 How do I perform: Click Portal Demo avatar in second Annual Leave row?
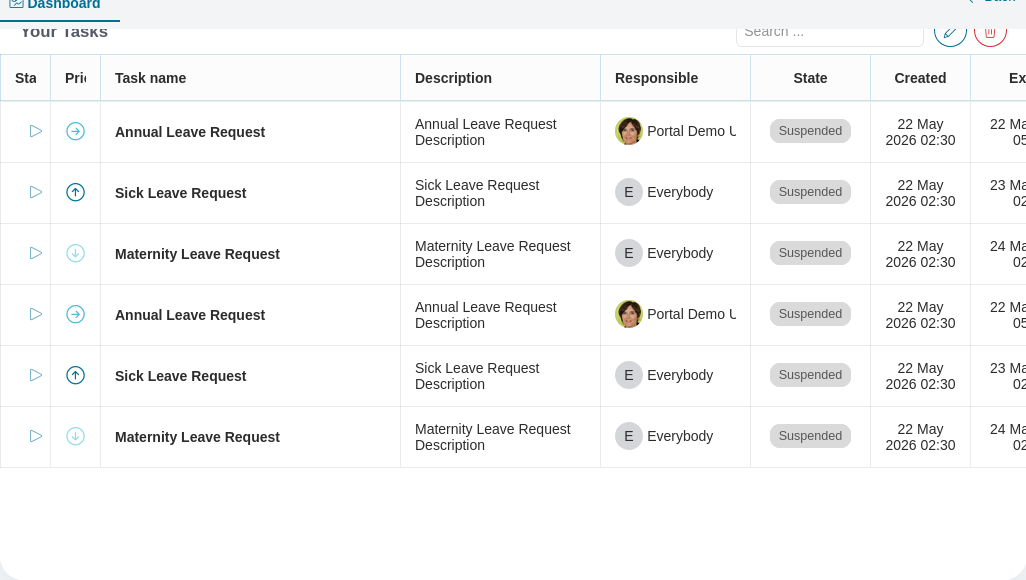(628, 314)
